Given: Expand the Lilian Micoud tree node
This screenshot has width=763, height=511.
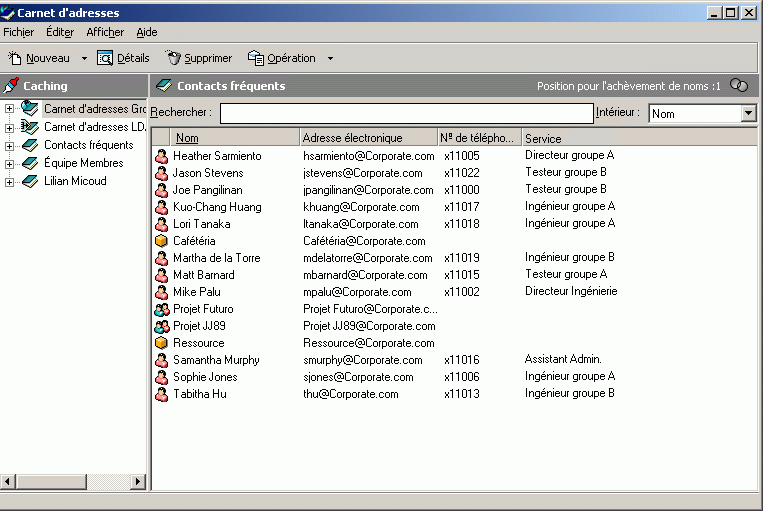Looking at the screenshot, I should [x=9, y=182].
